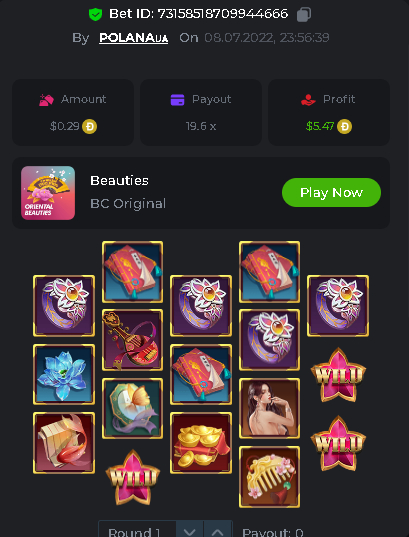Click the green verified shield icon
The image size is (409, 537).
point(95,14)
